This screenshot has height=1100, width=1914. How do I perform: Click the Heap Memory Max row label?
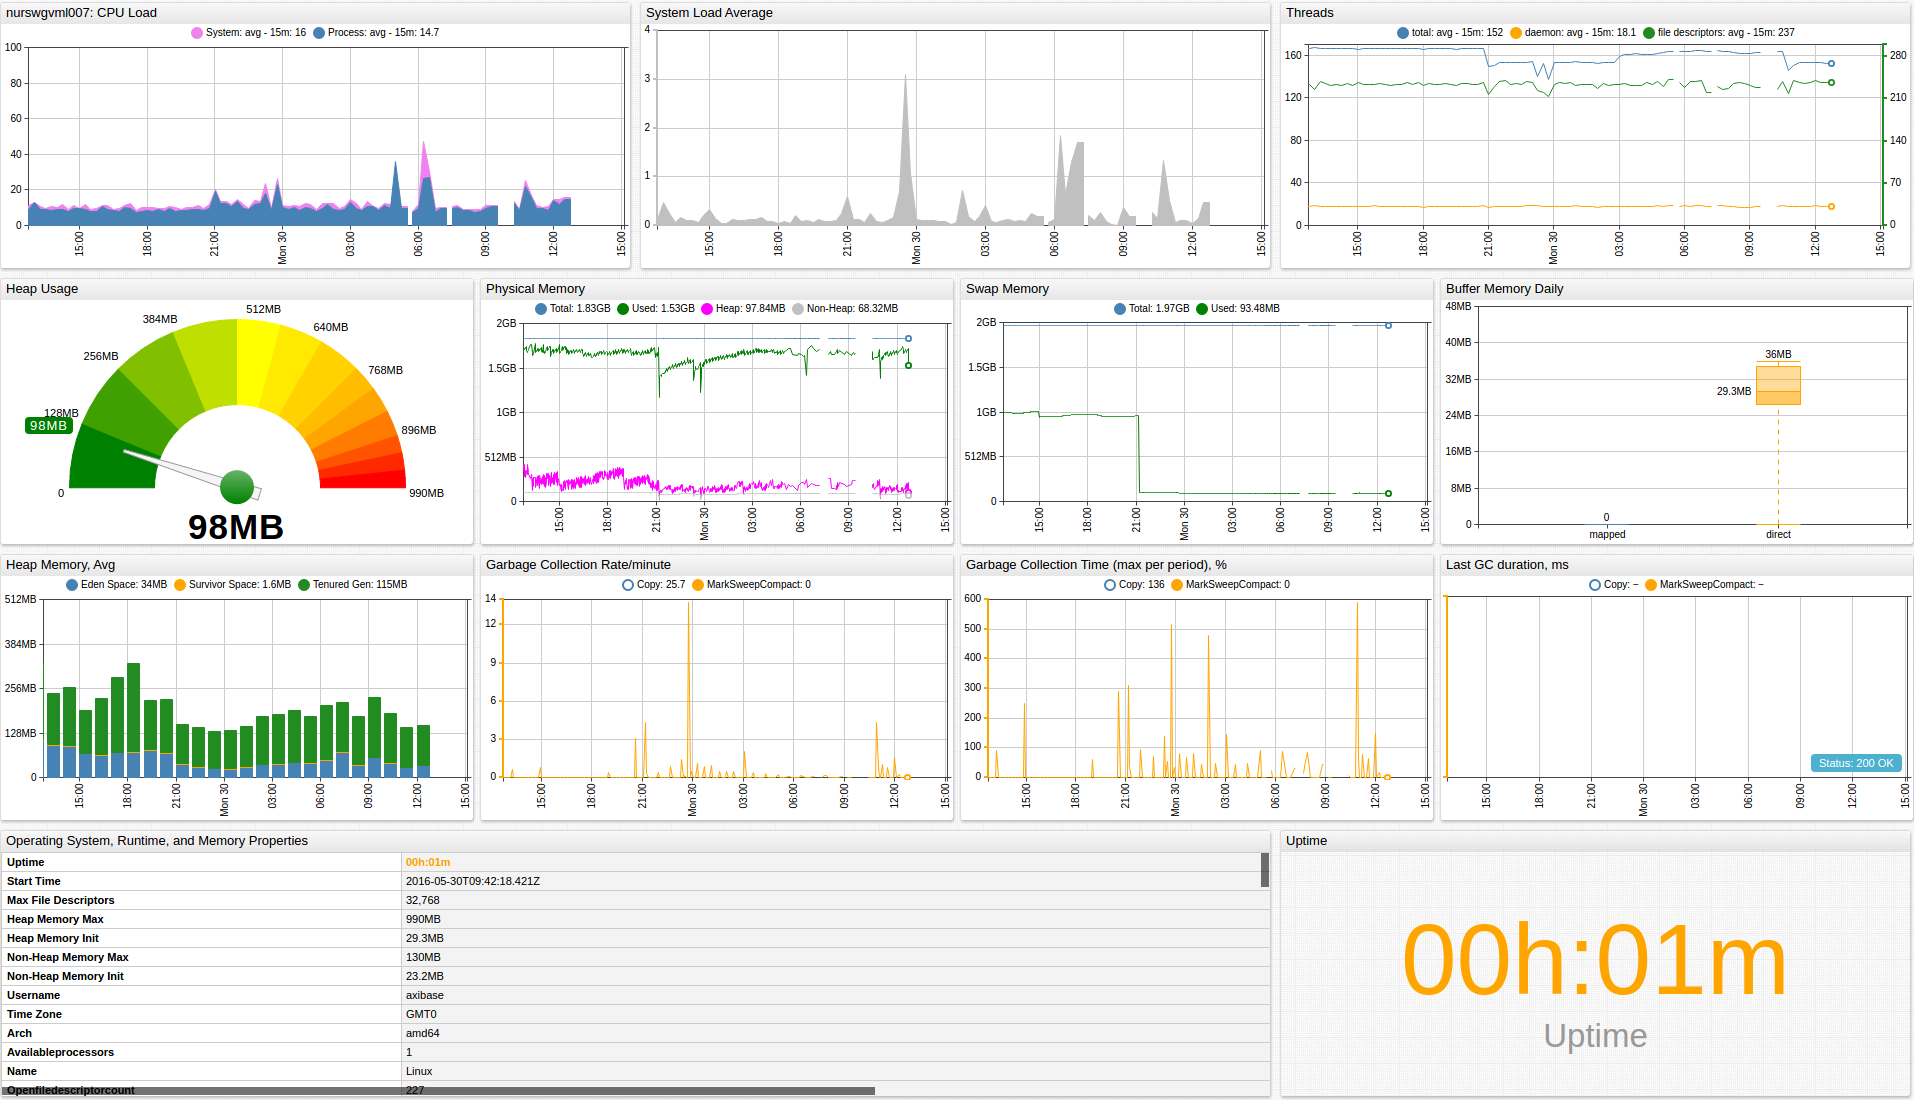(x=55, y=919)
